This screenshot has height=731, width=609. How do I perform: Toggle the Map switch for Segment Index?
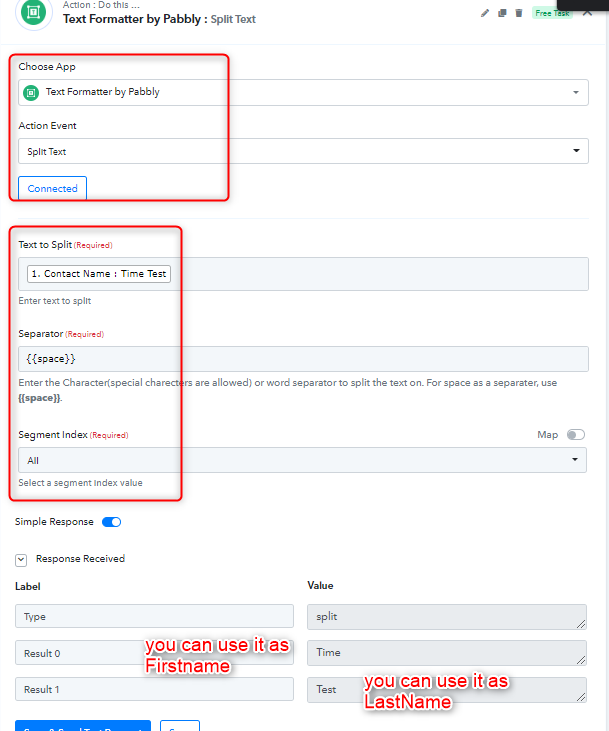point(575,434)
